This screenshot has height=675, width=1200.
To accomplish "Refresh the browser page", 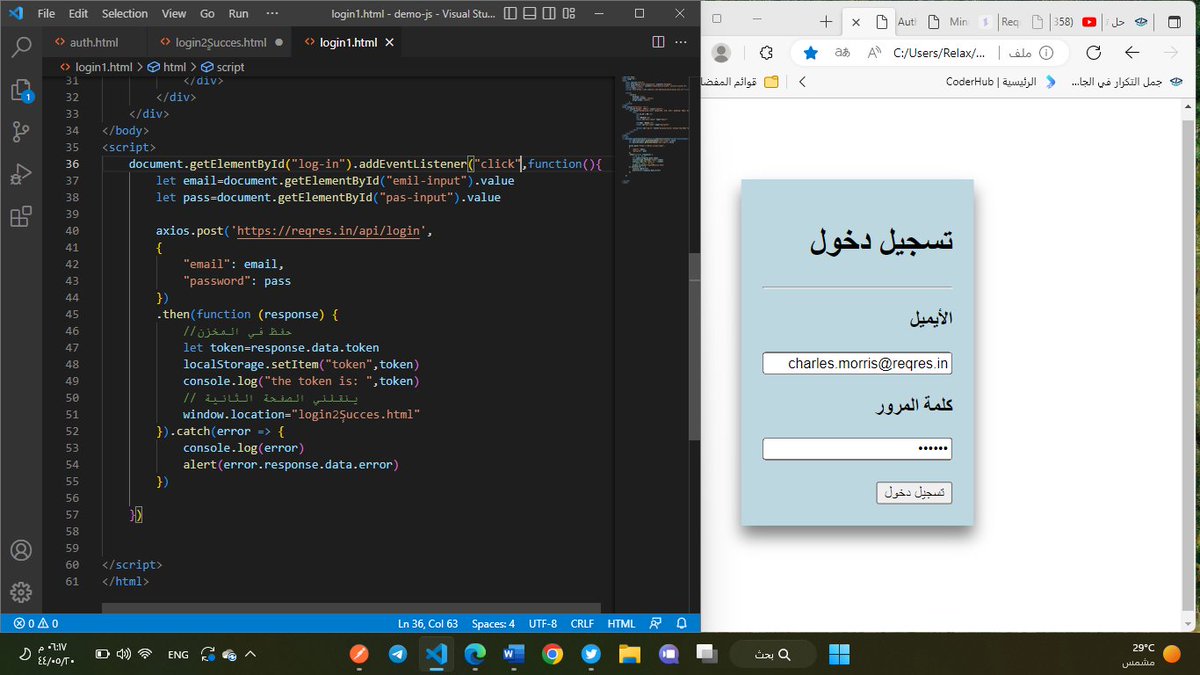I will [x=1094, y=53].
